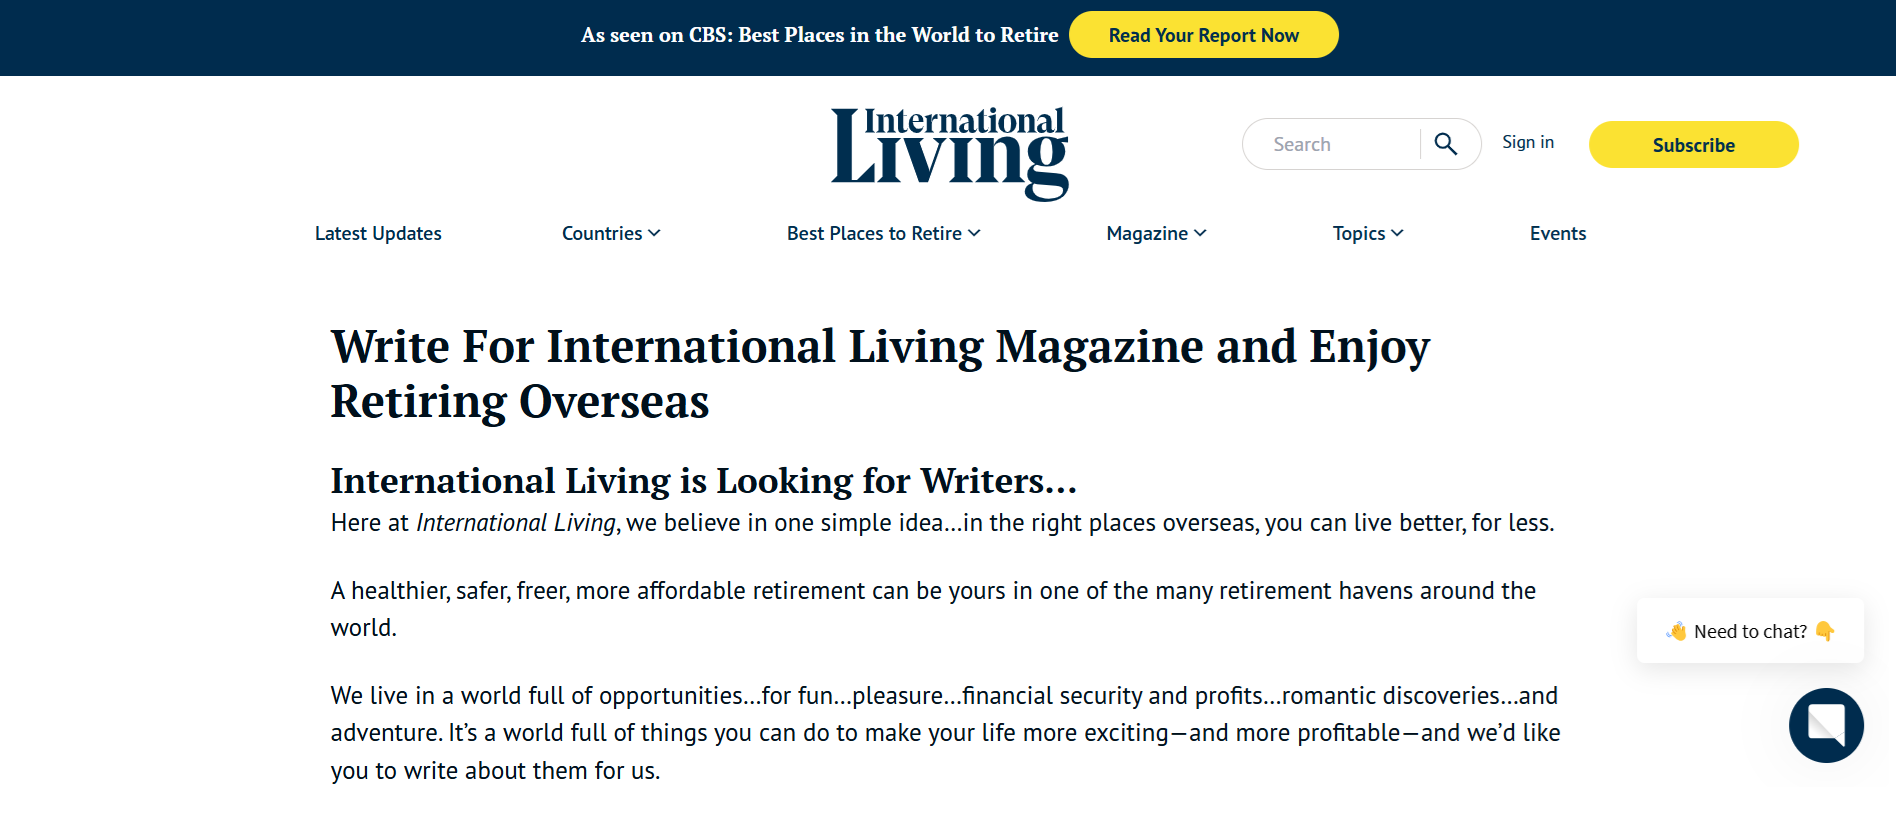The height and width of the screenshot is (818, 1896).
Task: Click the paragraph starting "We live in a world"
Action: pyautogui.click(x=945, y=733)
